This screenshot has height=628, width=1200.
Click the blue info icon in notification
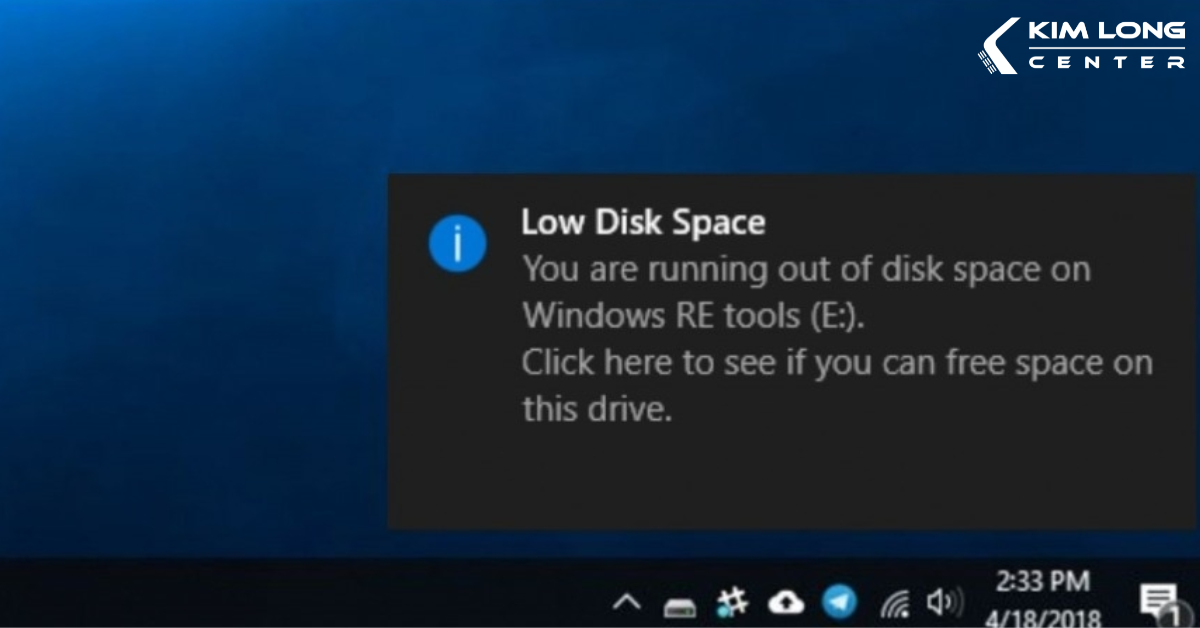[457, 243]
